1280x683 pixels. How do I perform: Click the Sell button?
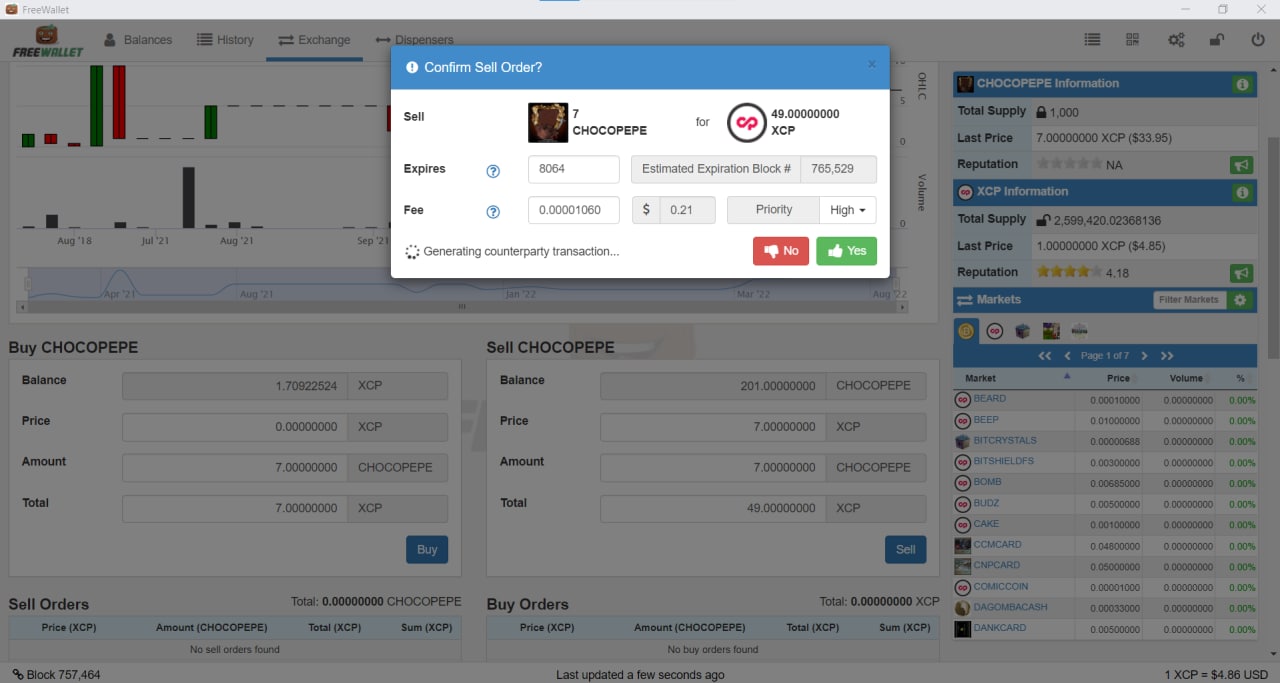[x=906, y=549]
